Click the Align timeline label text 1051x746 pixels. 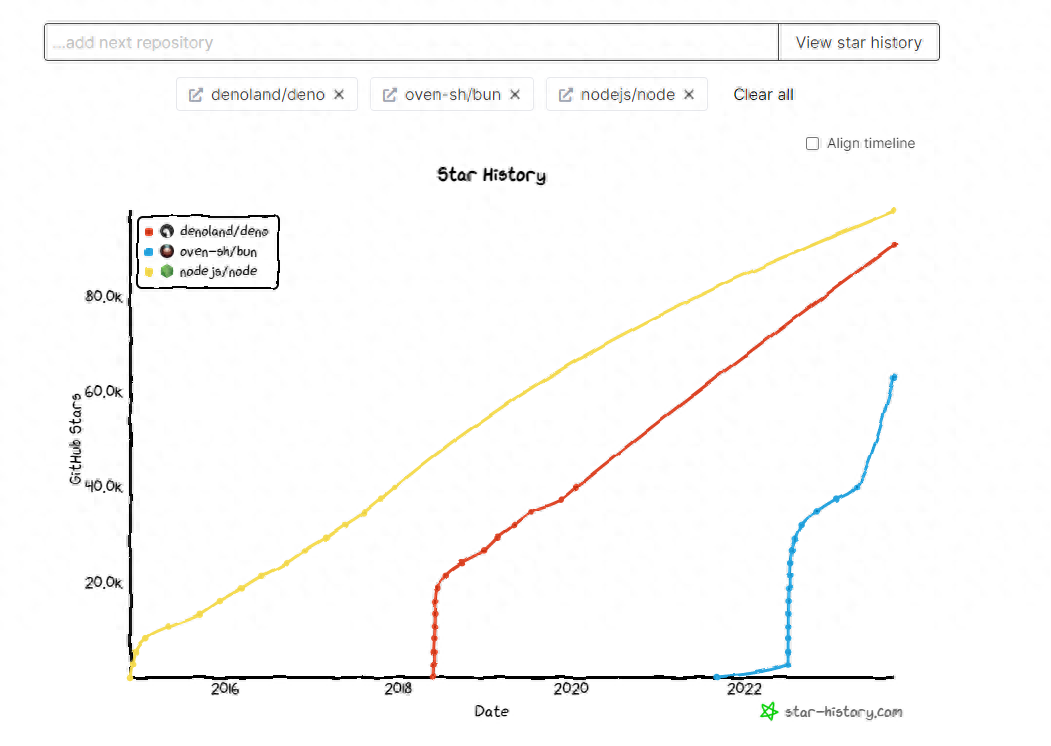[871, 143]
